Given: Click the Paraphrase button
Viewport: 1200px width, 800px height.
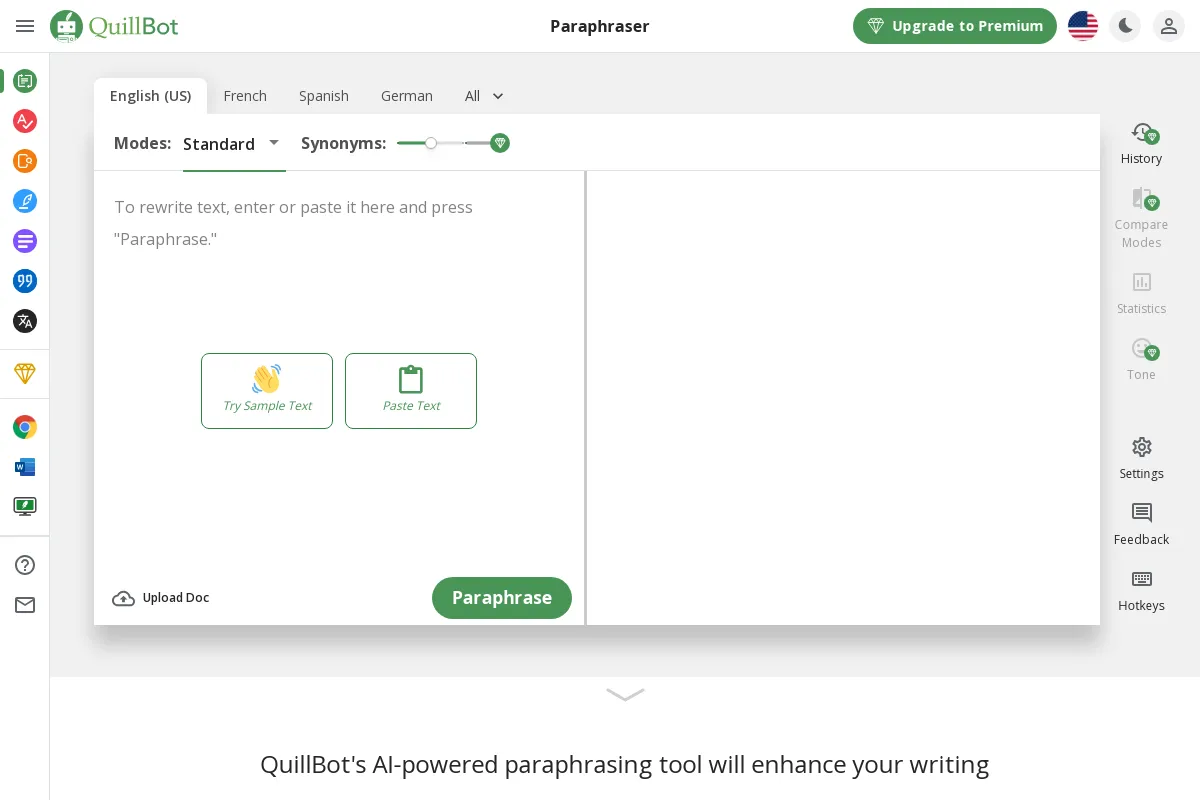Looking at the screenshot, I should [501, 598].
